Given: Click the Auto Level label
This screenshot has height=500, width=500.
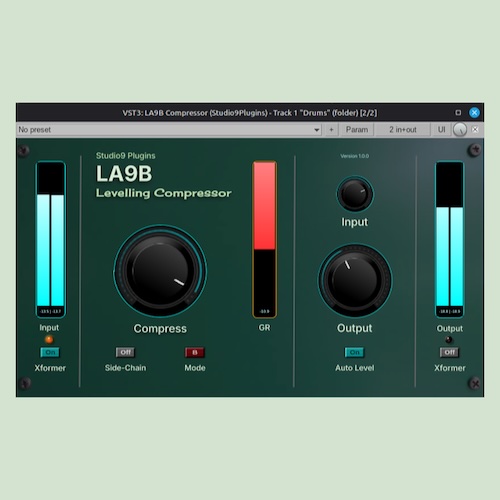Looking at the screenshot, I should (x=355, y=368).
